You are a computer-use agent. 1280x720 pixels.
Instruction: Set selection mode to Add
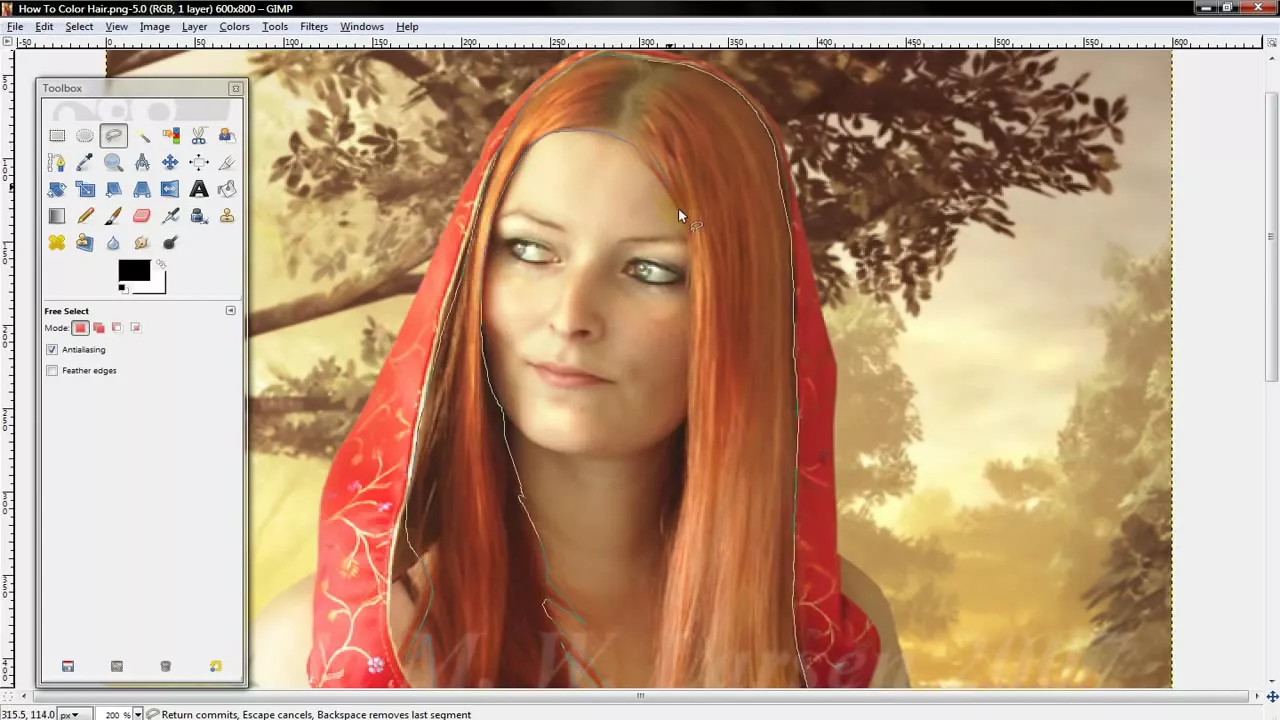tap(98, 328)
